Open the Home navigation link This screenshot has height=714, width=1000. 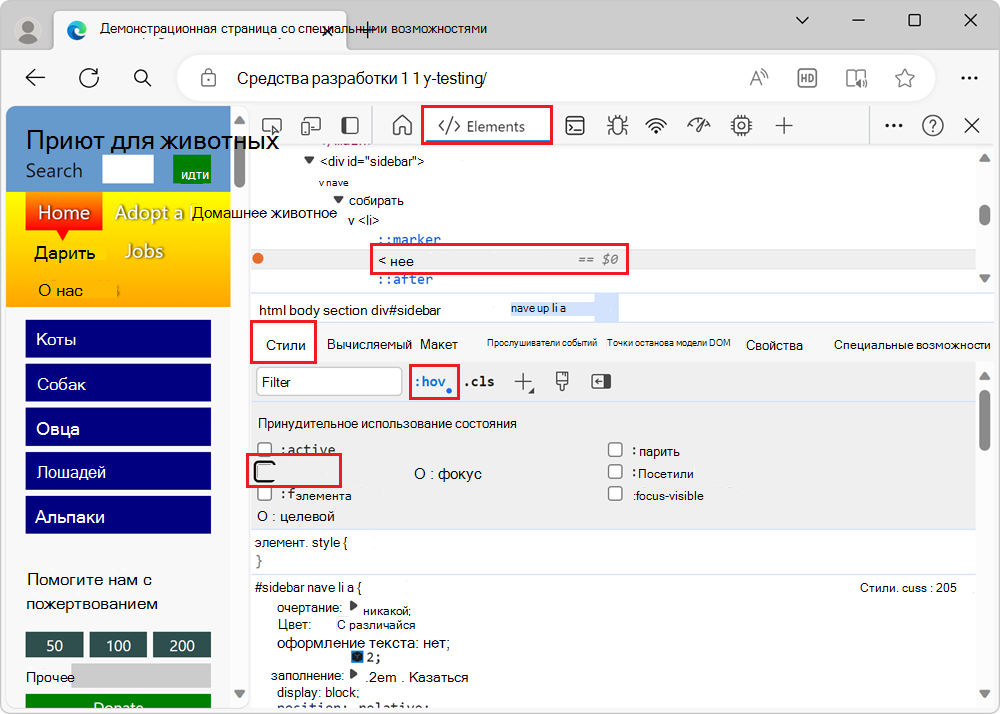click(64, 212)
